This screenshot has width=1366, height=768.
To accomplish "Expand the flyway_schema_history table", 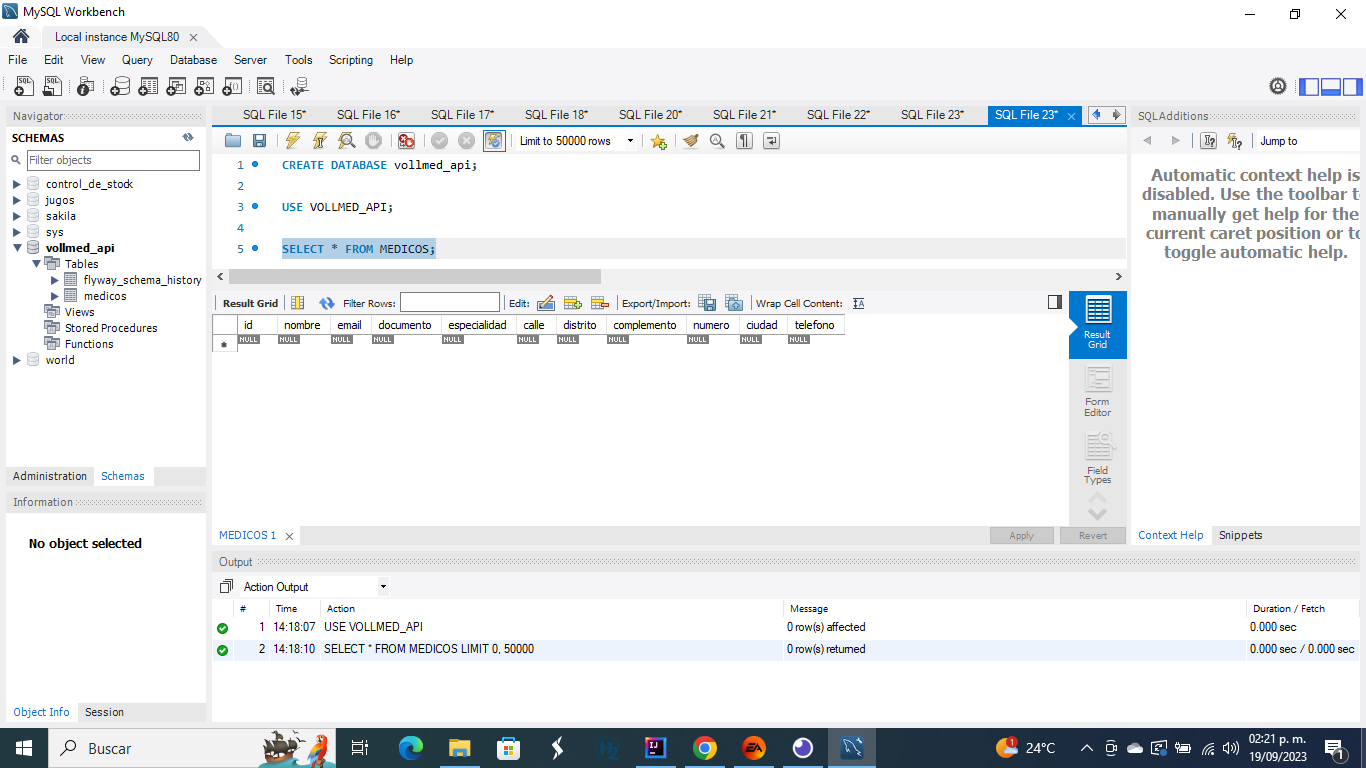I will (x=55, y=280).
